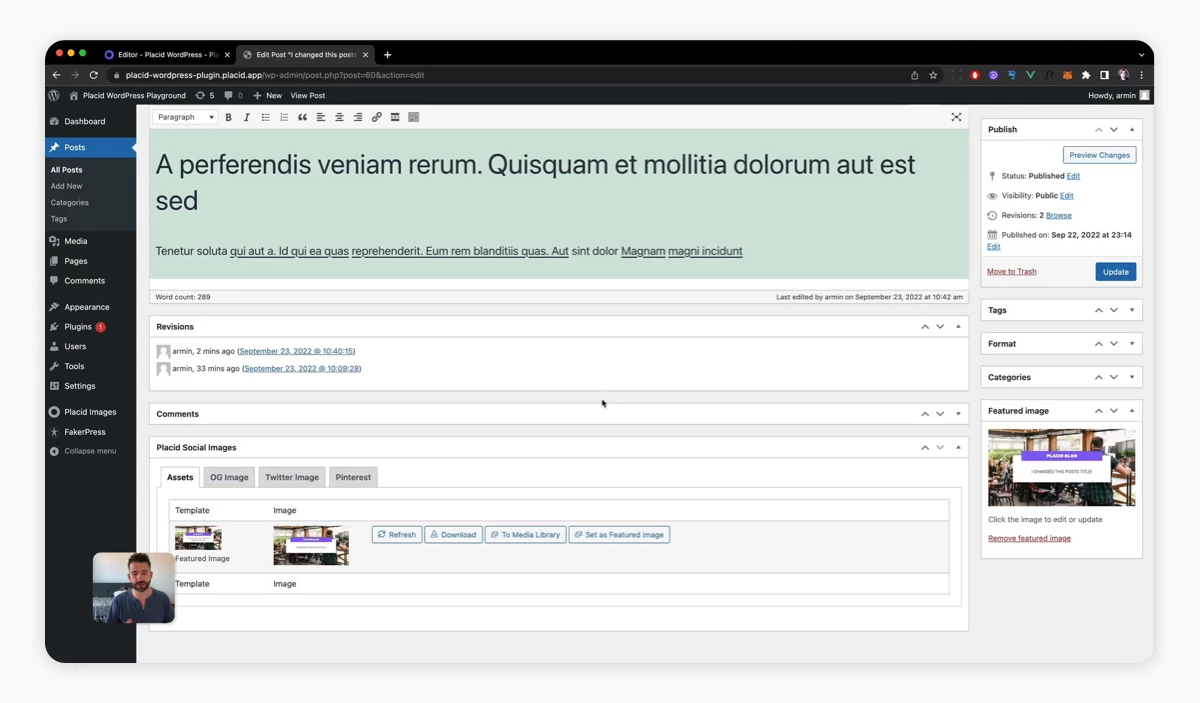Viewport: 1200px width, 703px height.
Task: Collapse the Placid Social Images panel
Action: coord(958,447)
